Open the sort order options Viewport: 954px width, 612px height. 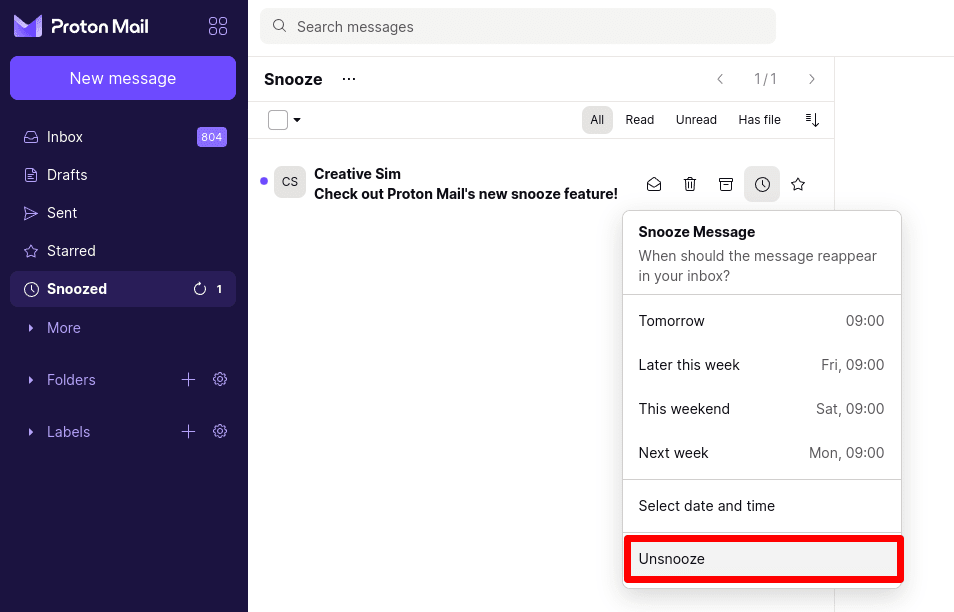point(812,120)
